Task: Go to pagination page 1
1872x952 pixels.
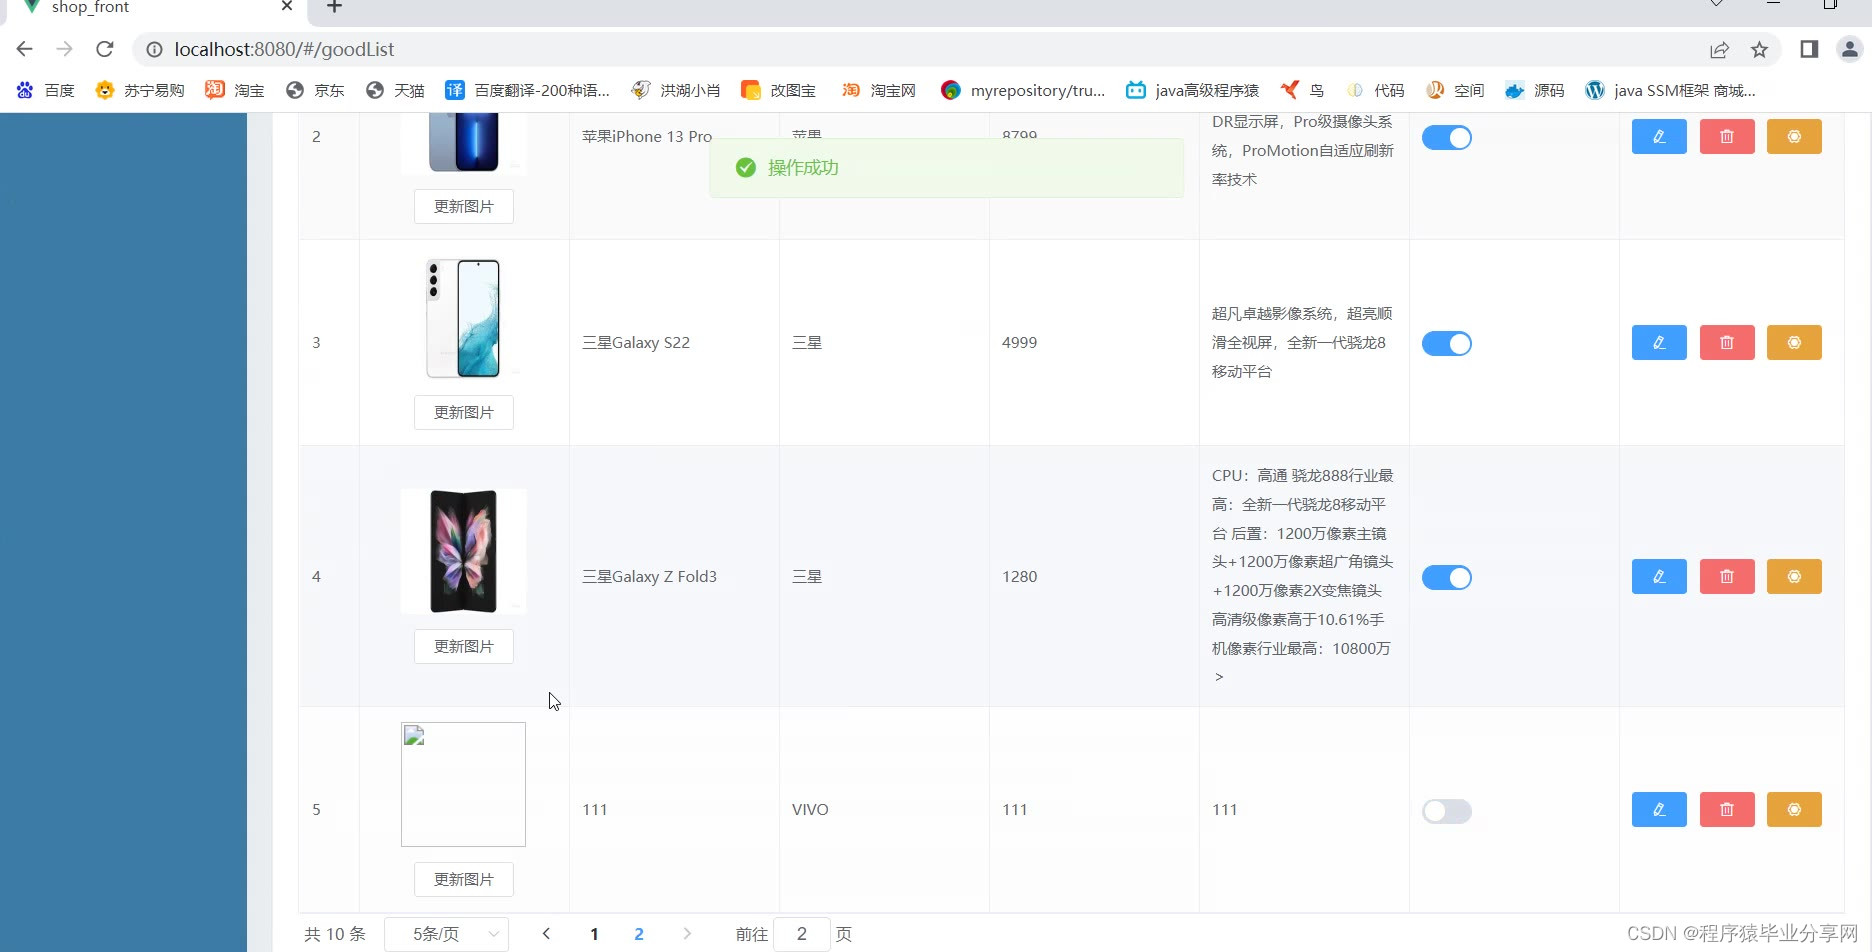Action: point(594,934)
